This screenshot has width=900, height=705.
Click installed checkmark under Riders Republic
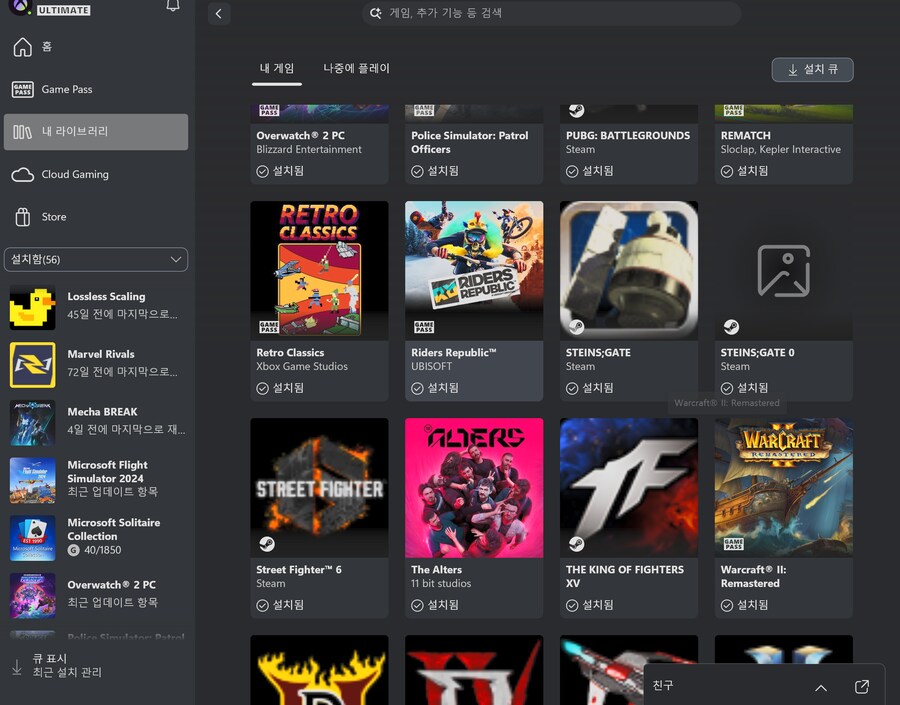pos(417,389)
